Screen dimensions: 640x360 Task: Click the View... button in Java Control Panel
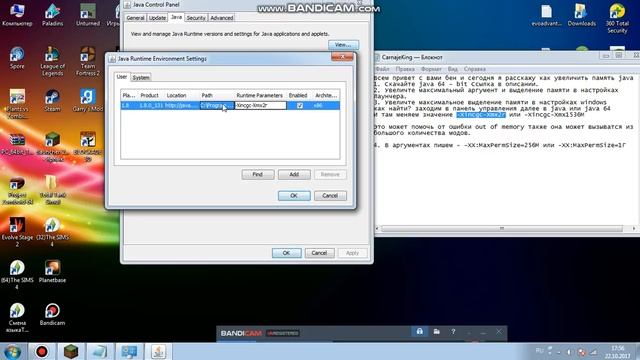click(343, 44)
